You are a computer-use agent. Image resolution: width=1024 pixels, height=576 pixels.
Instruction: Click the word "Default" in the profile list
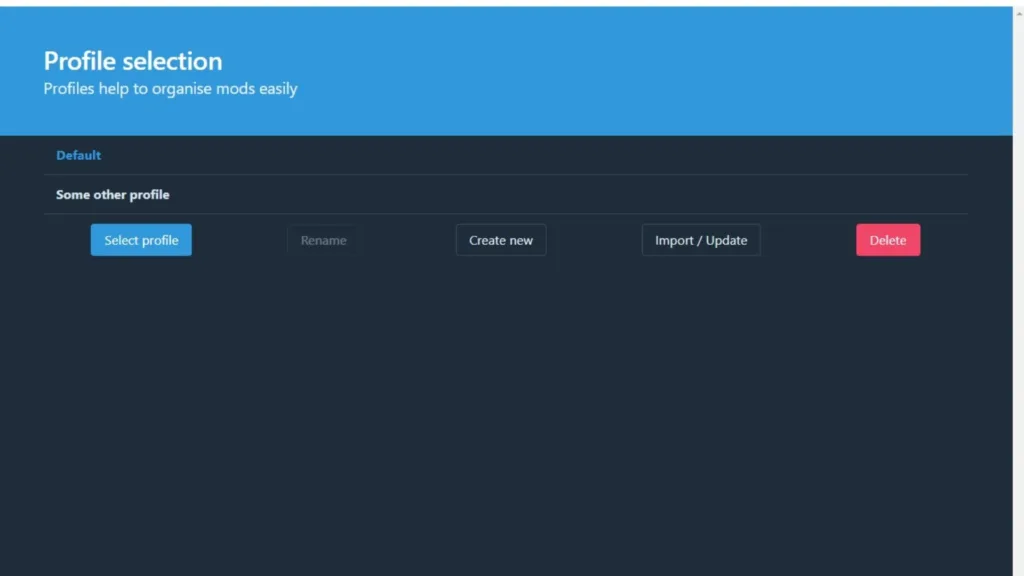(79, 156)
